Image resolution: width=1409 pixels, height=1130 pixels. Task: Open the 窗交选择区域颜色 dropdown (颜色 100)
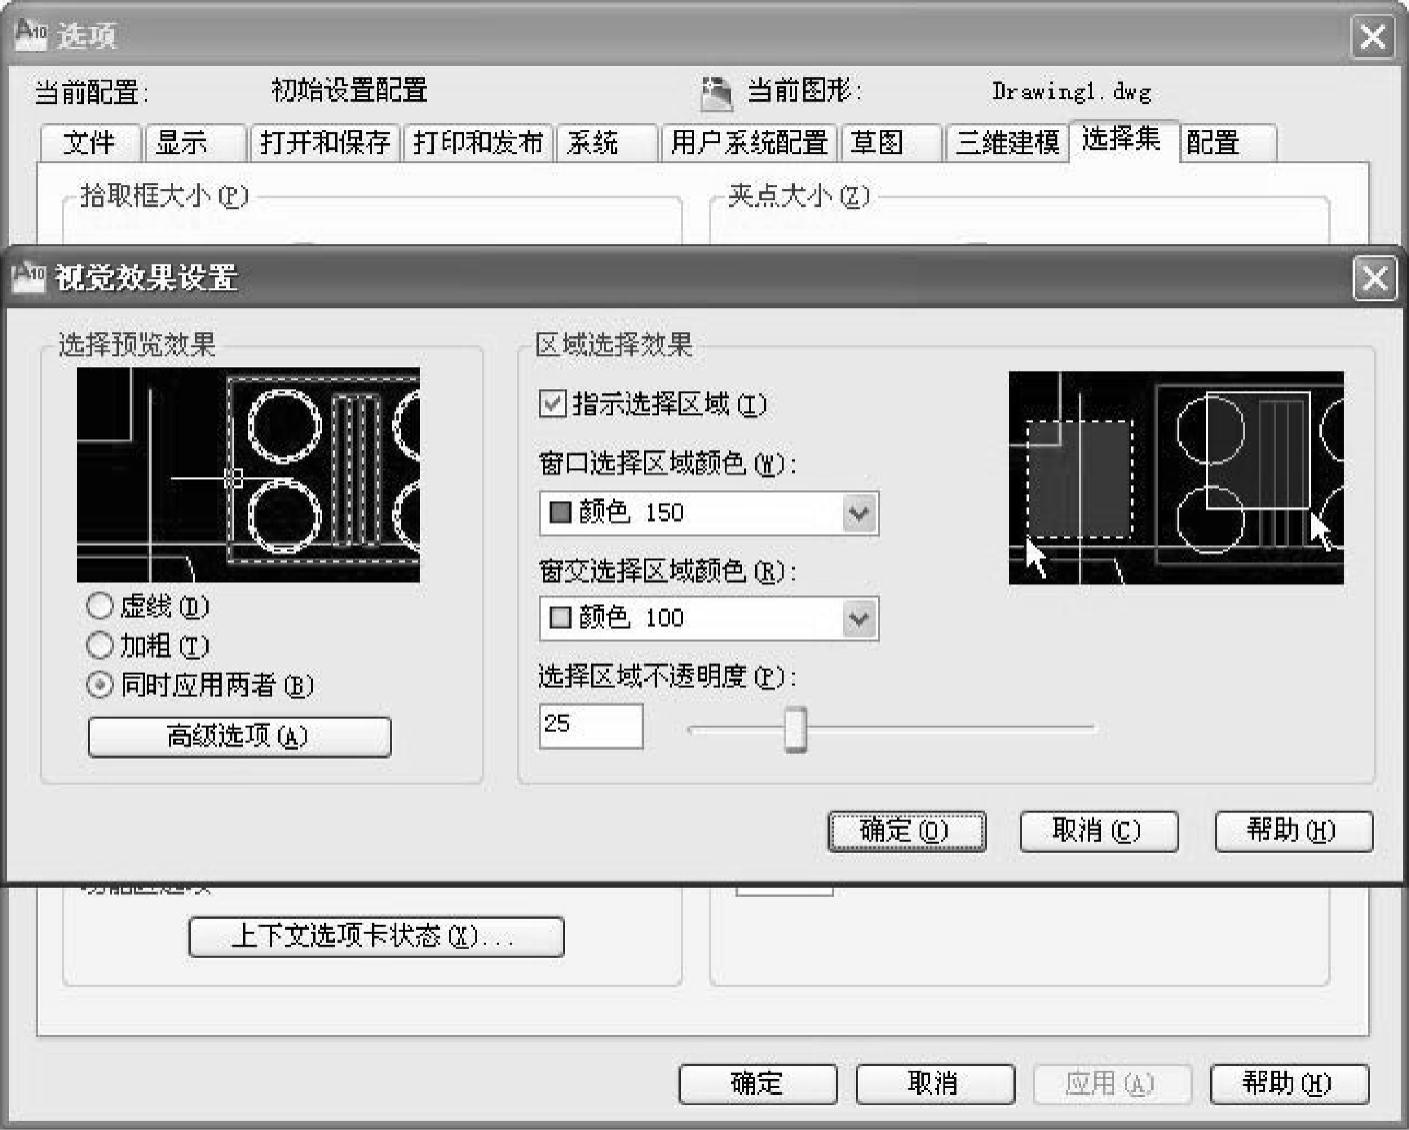coord(708,618)
